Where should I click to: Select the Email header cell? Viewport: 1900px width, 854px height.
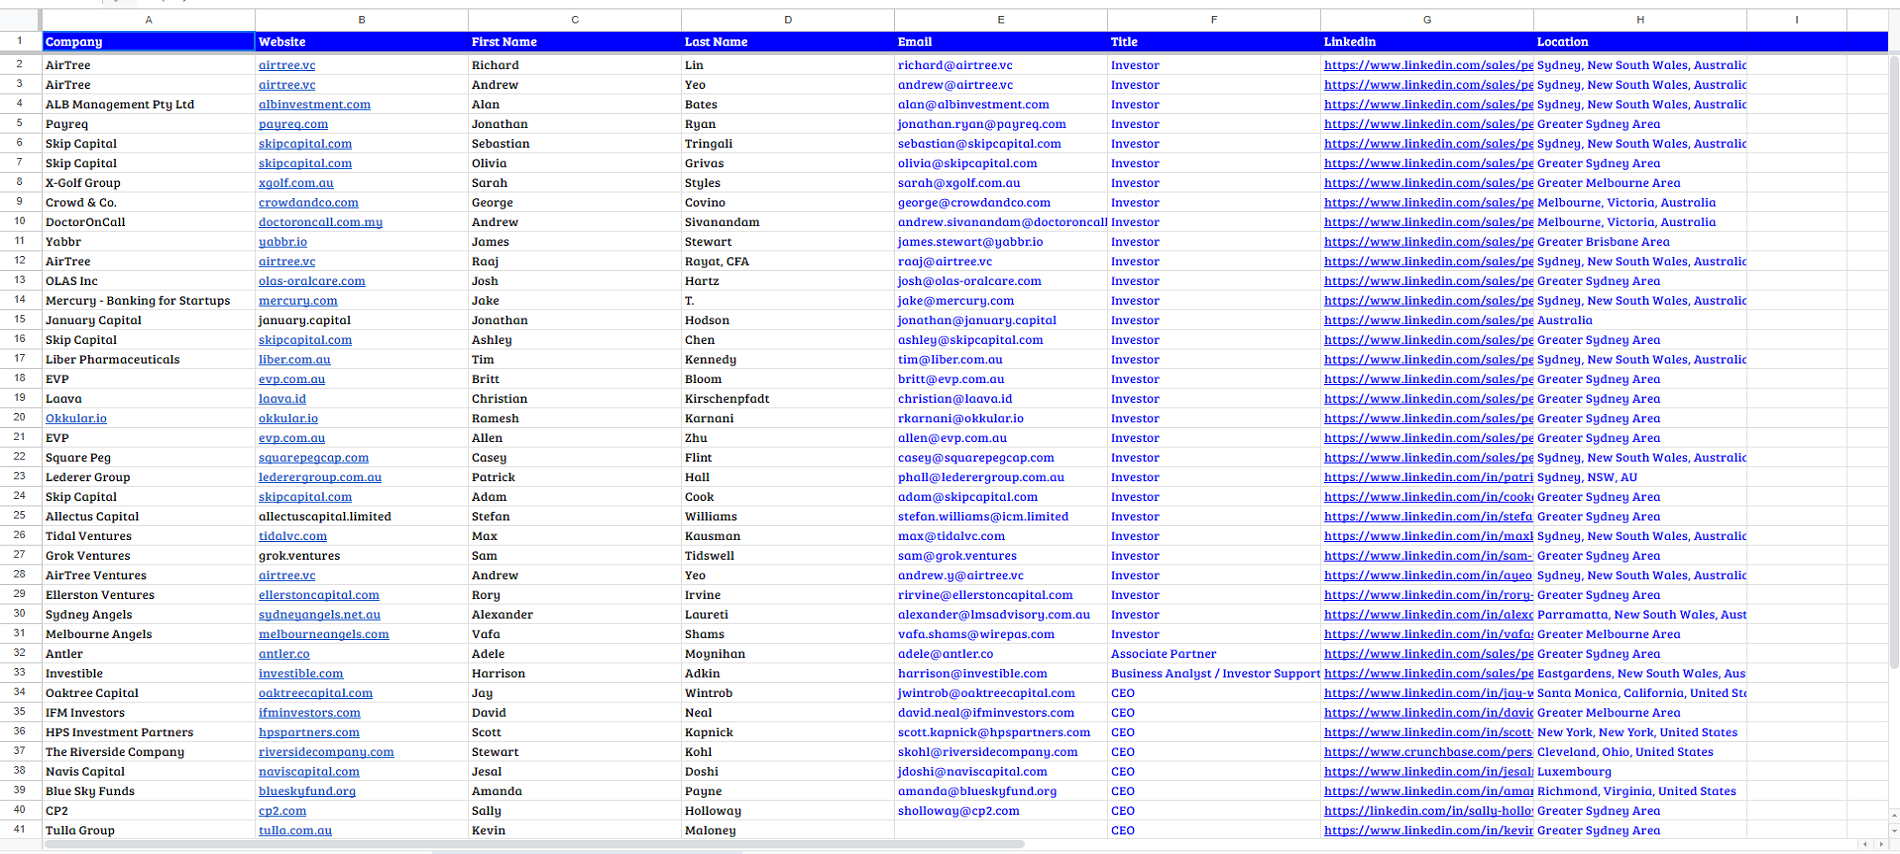(1000, 42)
